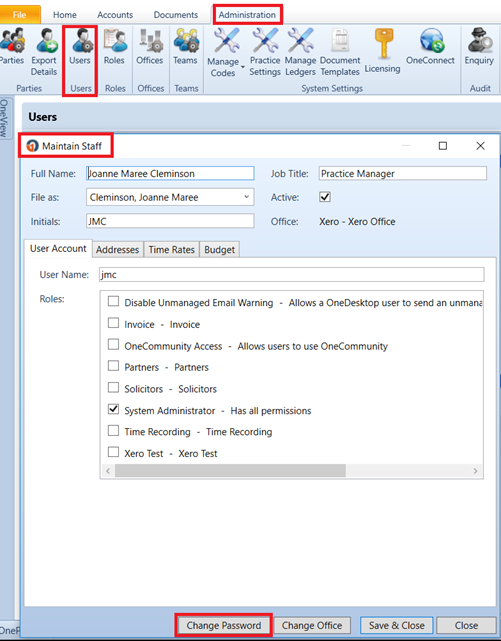Check the OneCommunity Access role

tap(113, 345)
